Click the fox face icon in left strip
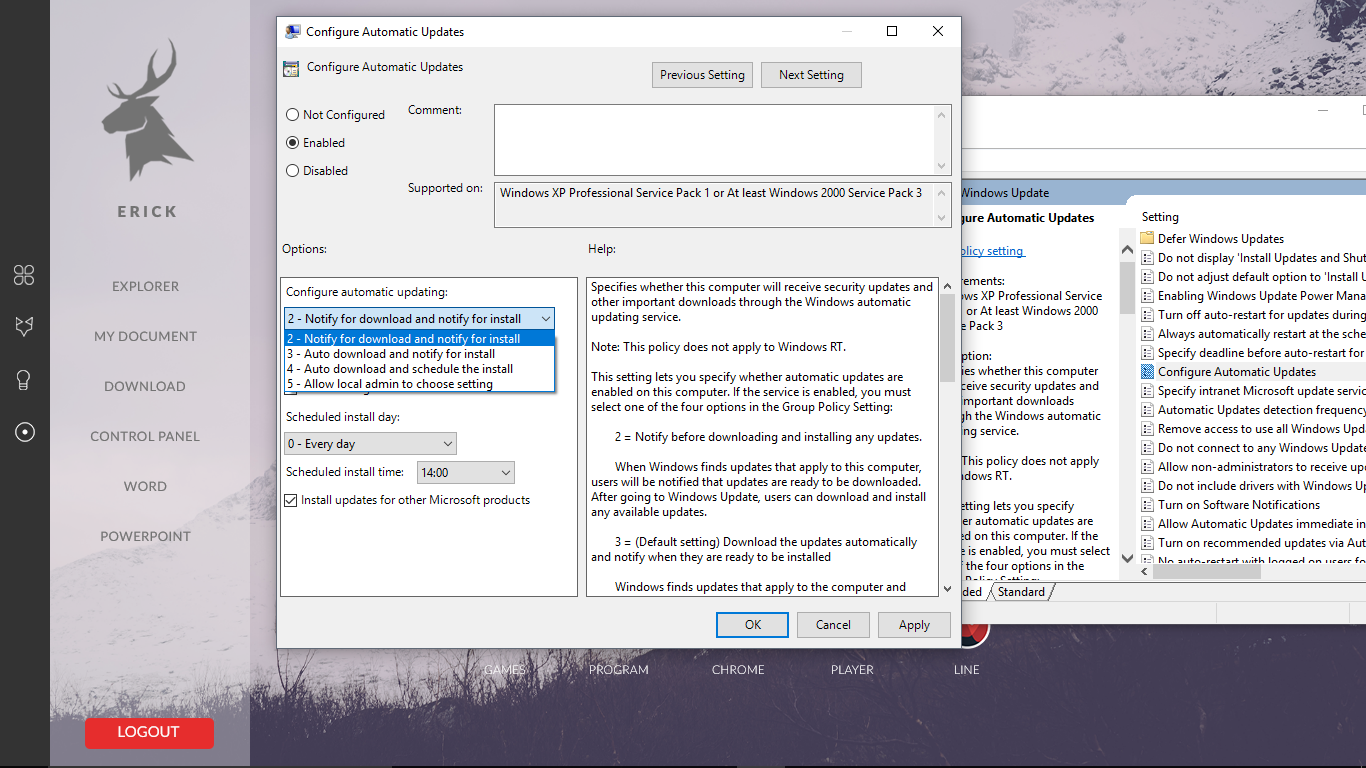The height and width of the screenshot is (768, 1366). click(24, 326)
